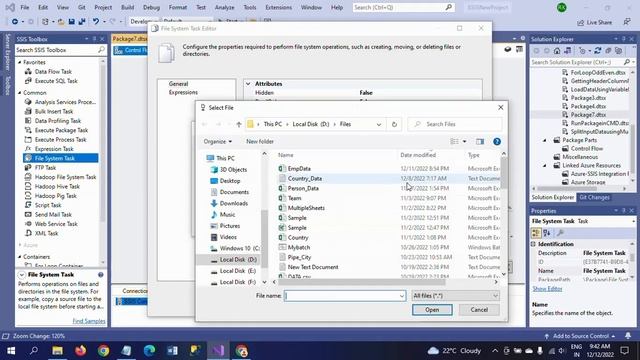The height and width of the screenshot is (360, 640).
Task: Select Execute Process Task item
Action: [x=60, y=140]
